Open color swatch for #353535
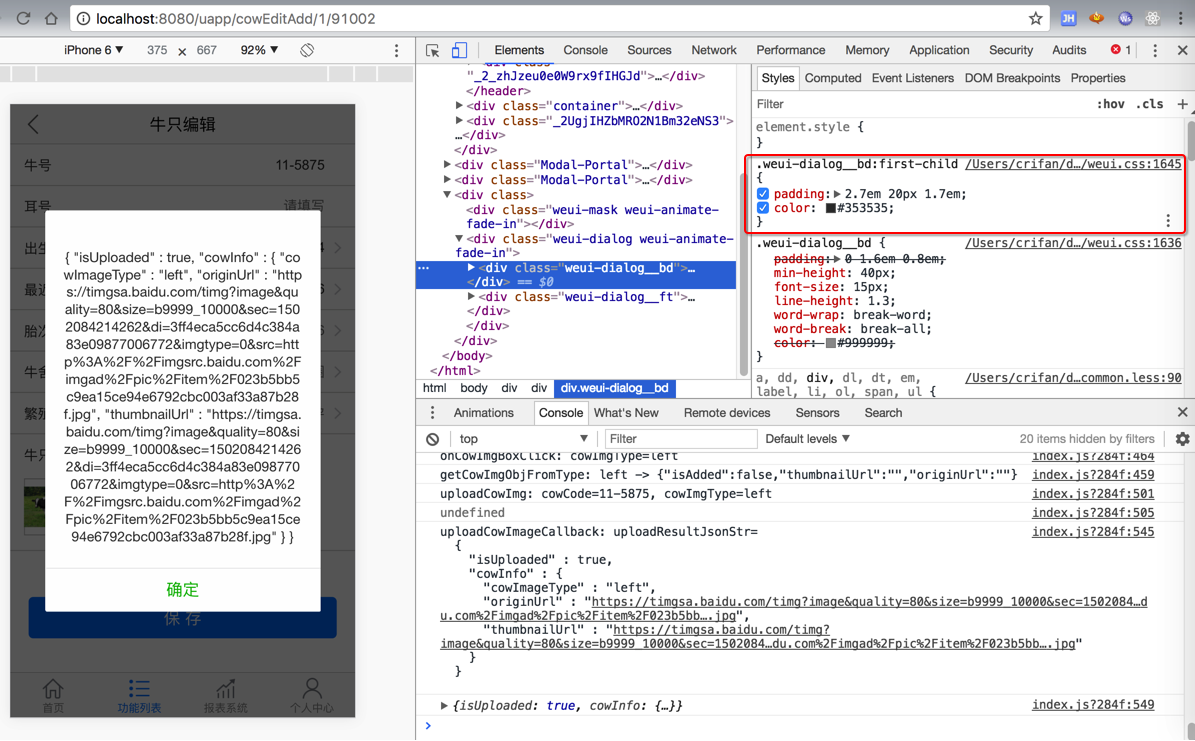The height and width of the screenshot is (741, 1195). pyautogui.click(x=831, y=208)
